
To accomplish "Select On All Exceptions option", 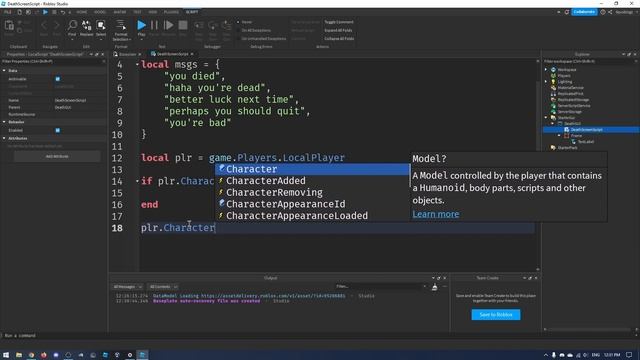I will (255, 31).
